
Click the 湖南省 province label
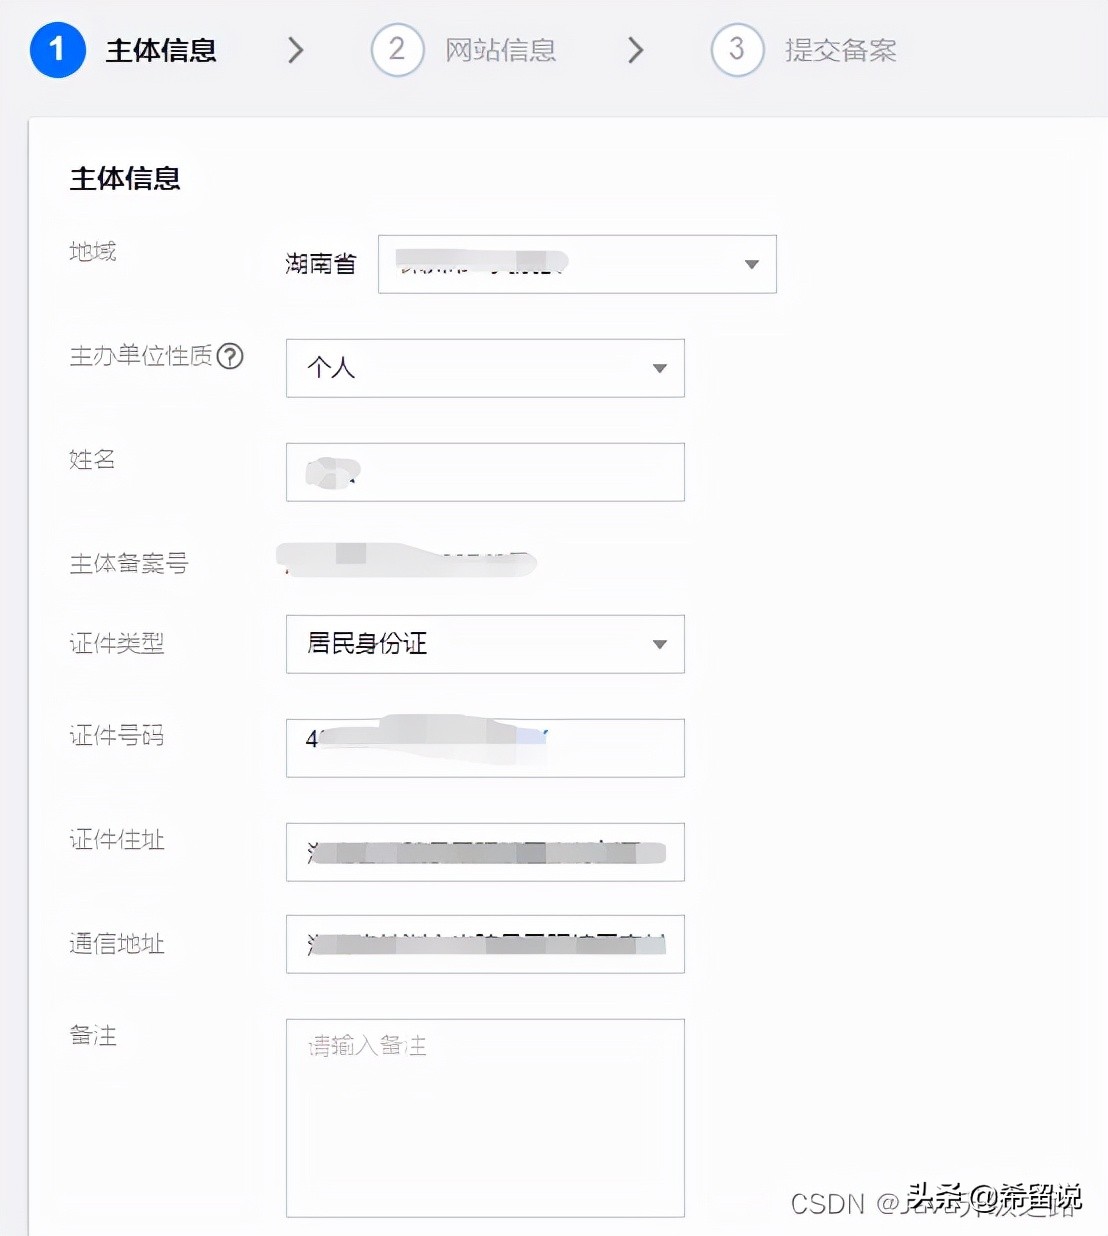click(320, 264)
